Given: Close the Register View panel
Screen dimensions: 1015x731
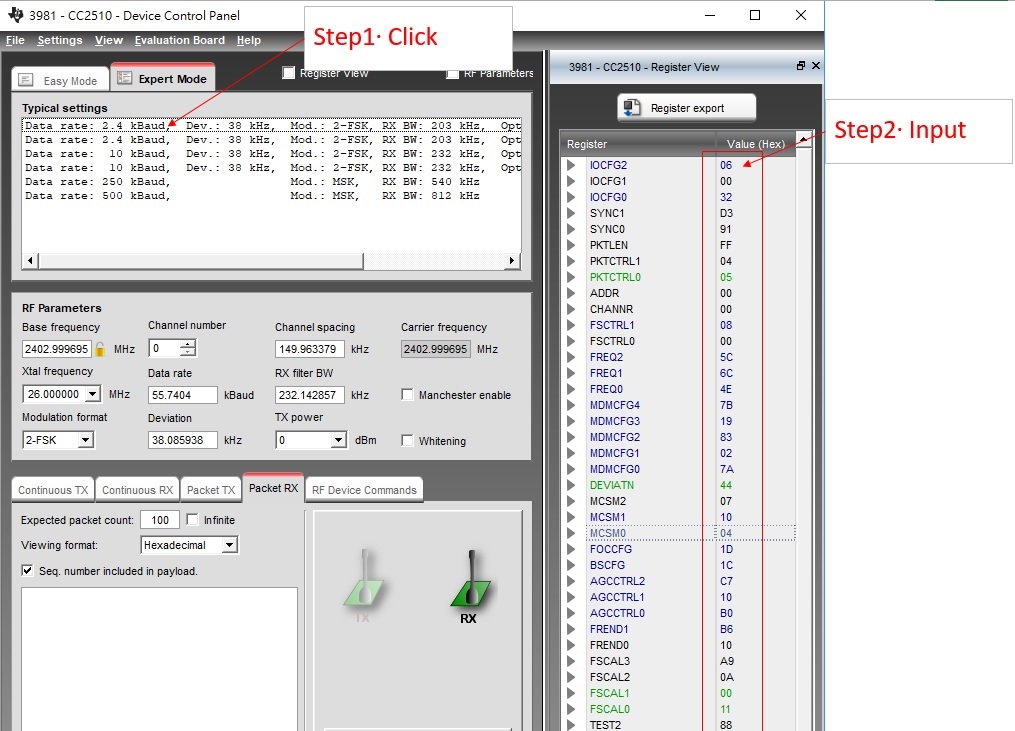Looking at the screenshot, I should (816, 65).
